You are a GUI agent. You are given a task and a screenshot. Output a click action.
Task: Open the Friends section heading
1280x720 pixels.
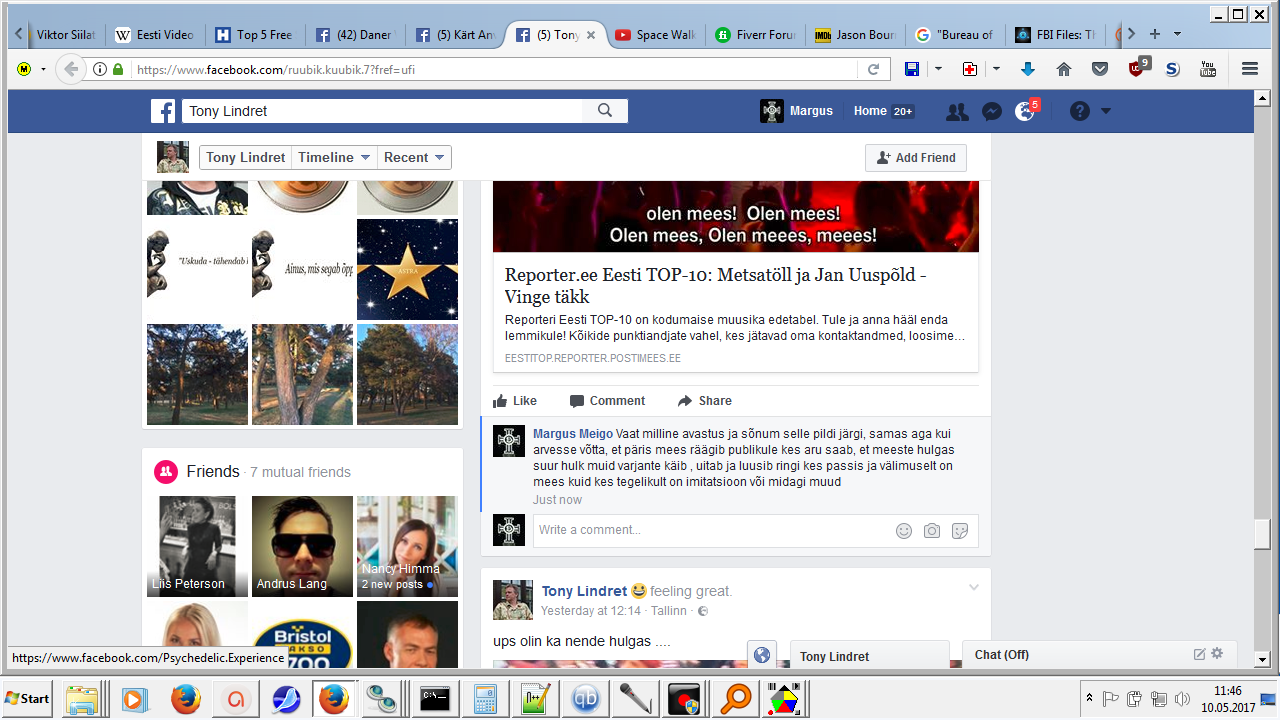tap(213, 472)
